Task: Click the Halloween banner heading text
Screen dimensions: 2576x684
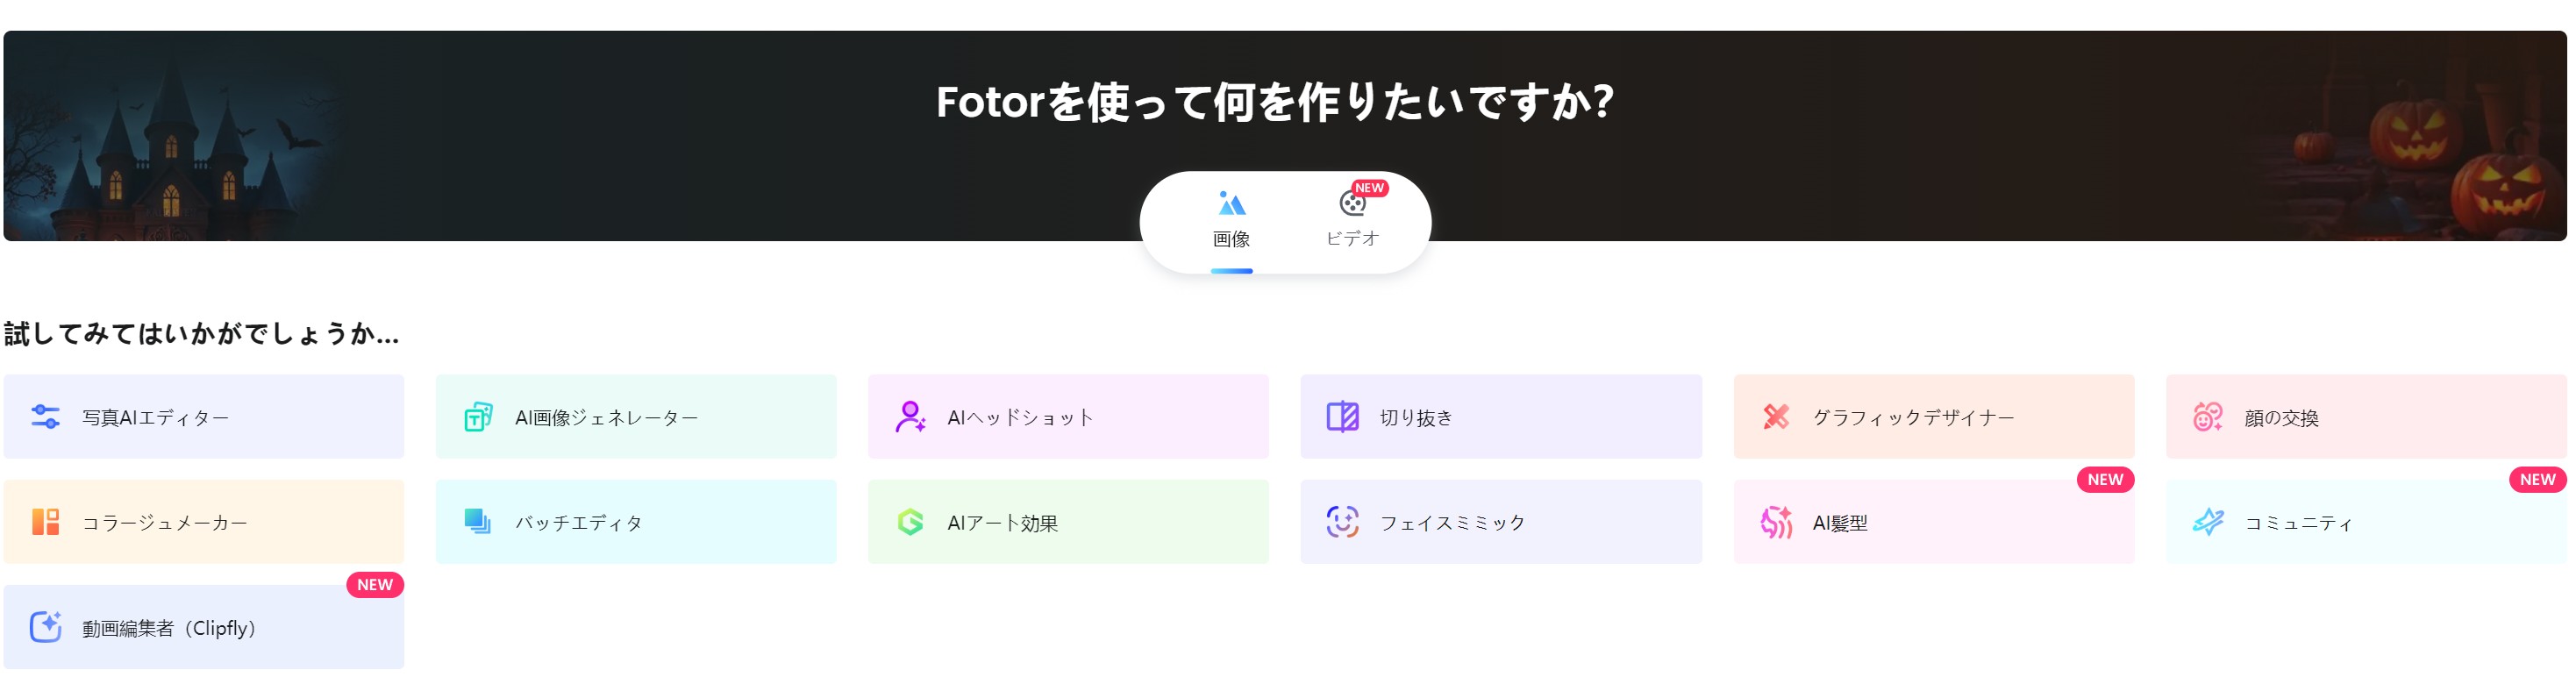Action: pyautogui.click(x=1275, y=102)
